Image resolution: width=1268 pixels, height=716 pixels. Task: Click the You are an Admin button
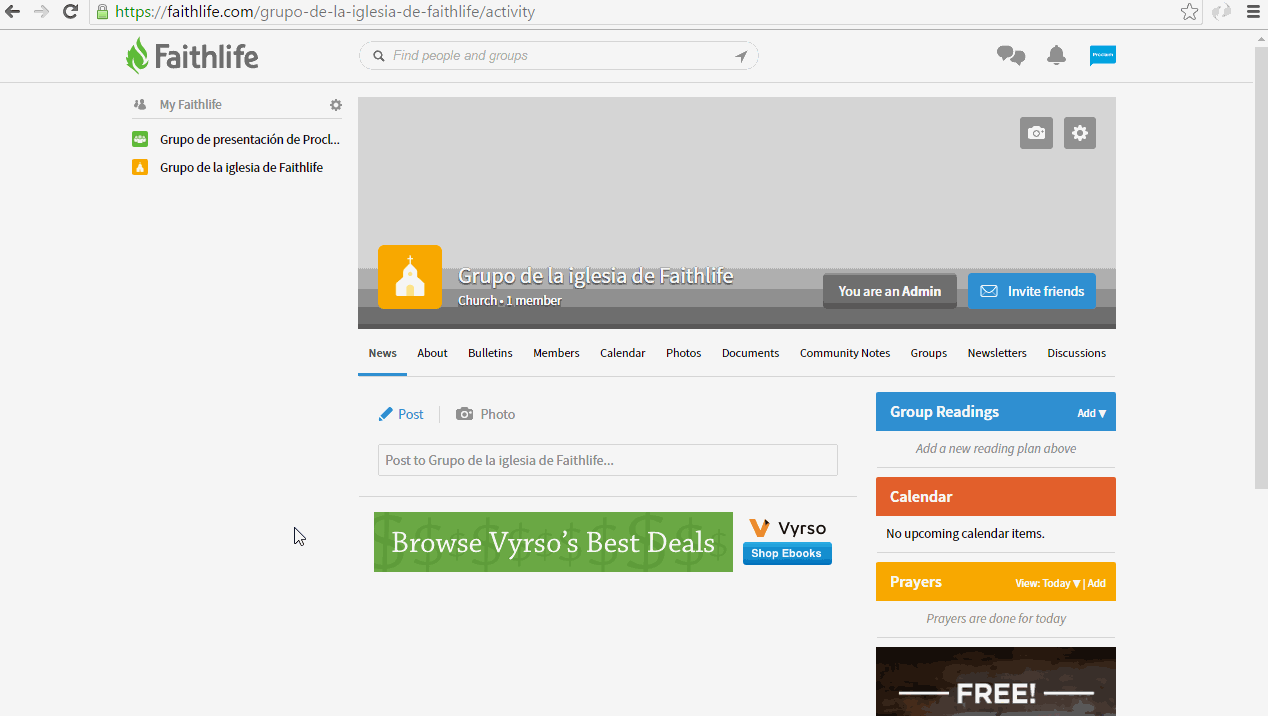click(x=890, y=291)
